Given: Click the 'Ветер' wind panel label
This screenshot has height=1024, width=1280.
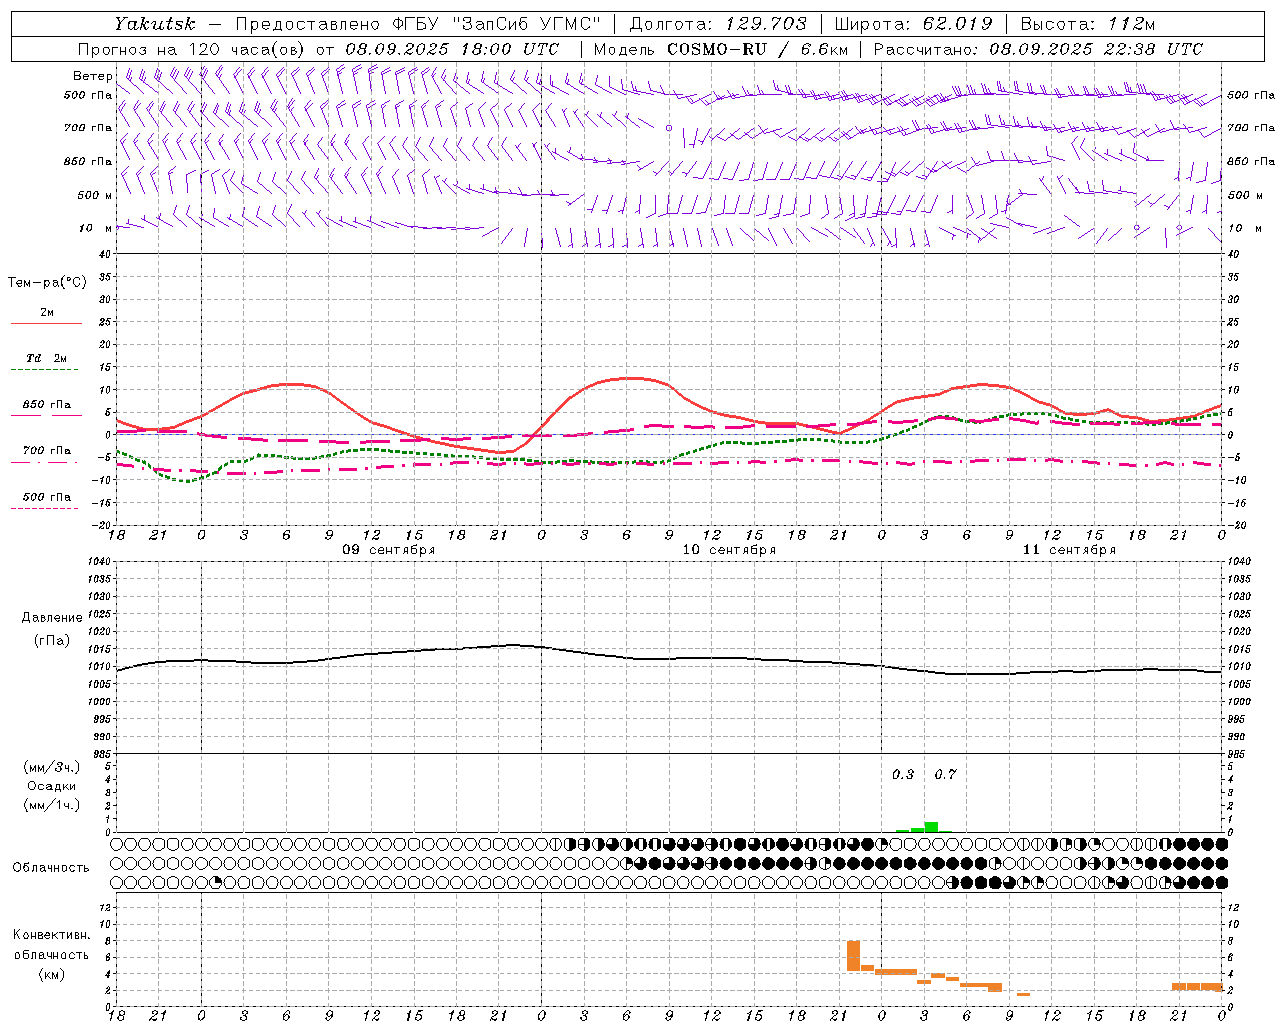Looking at the screenshot, I should (93, 76).
